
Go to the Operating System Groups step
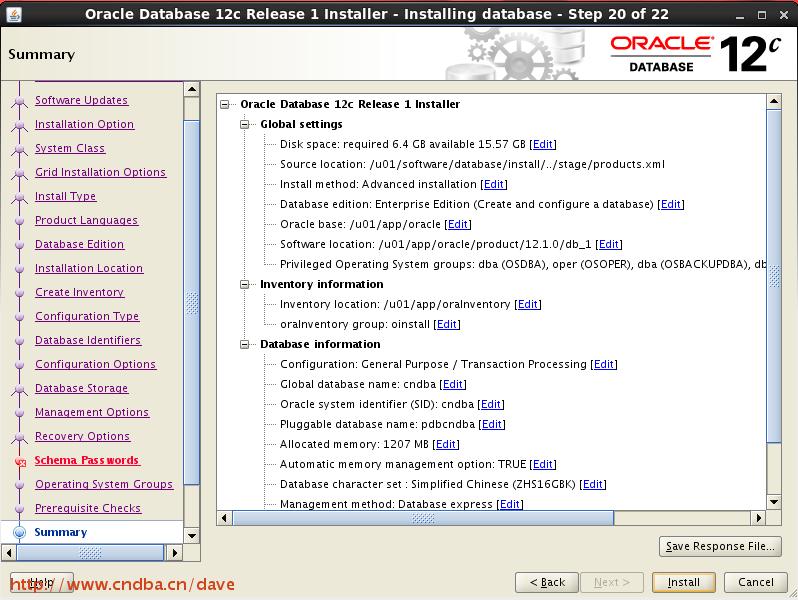pyautogui.click(x=104, y=484)
